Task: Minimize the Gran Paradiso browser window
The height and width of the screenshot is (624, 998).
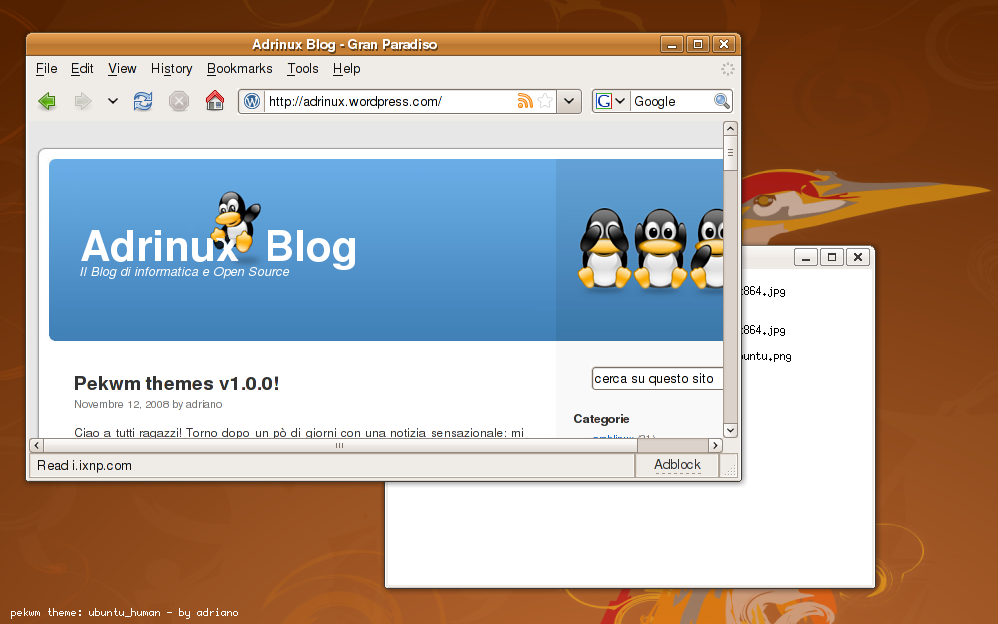Action: click(671, 44)
